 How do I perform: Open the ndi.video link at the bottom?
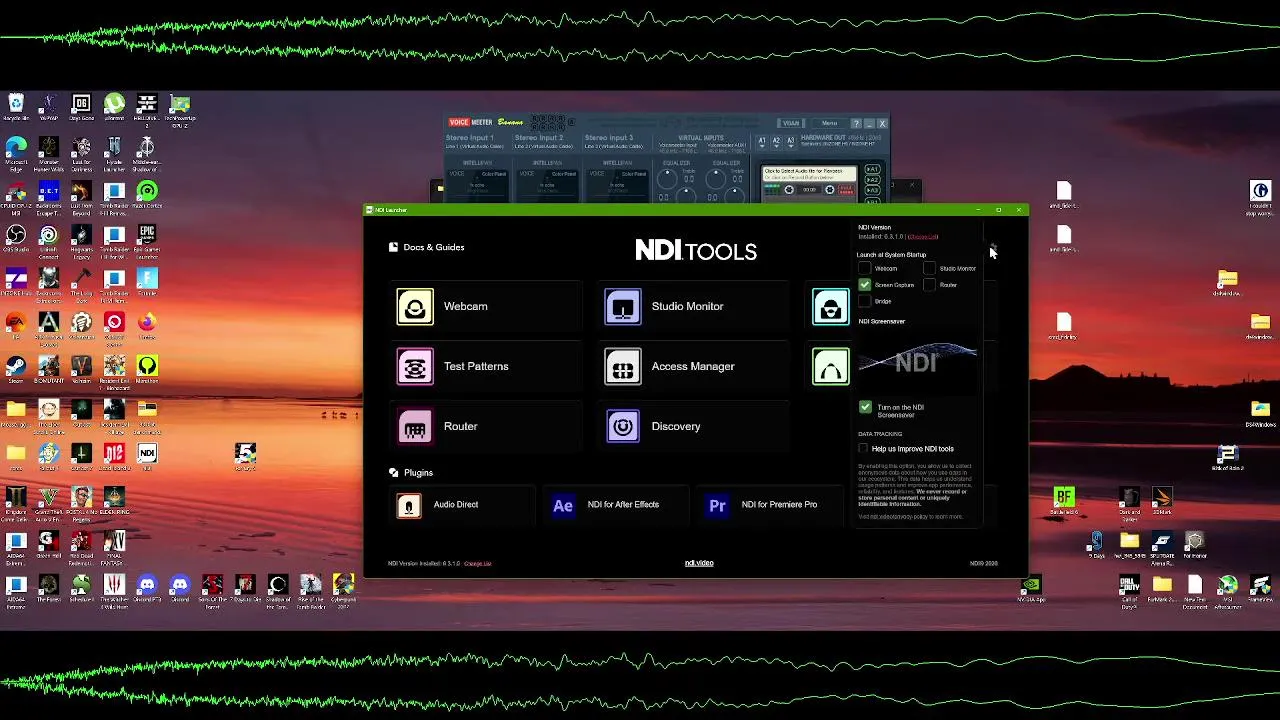tap(699, 563)
